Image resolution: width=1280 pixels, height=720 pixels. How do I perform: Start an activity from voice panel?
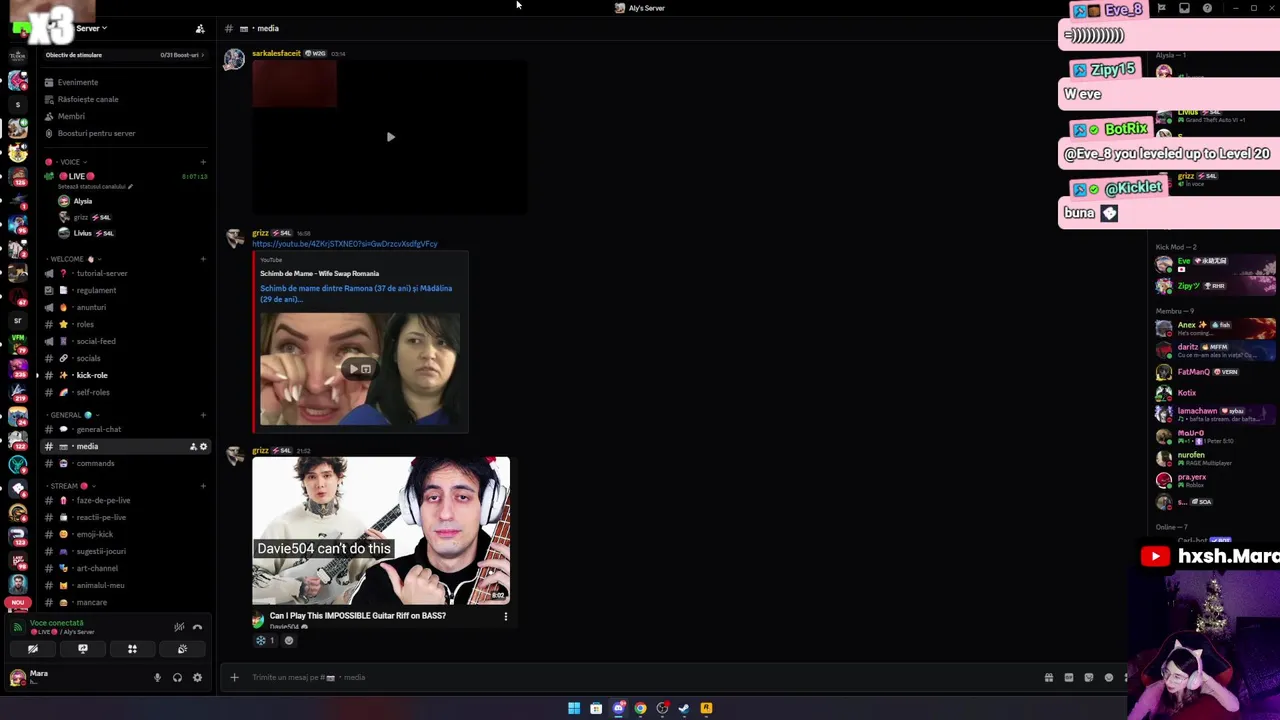[132, 649]
